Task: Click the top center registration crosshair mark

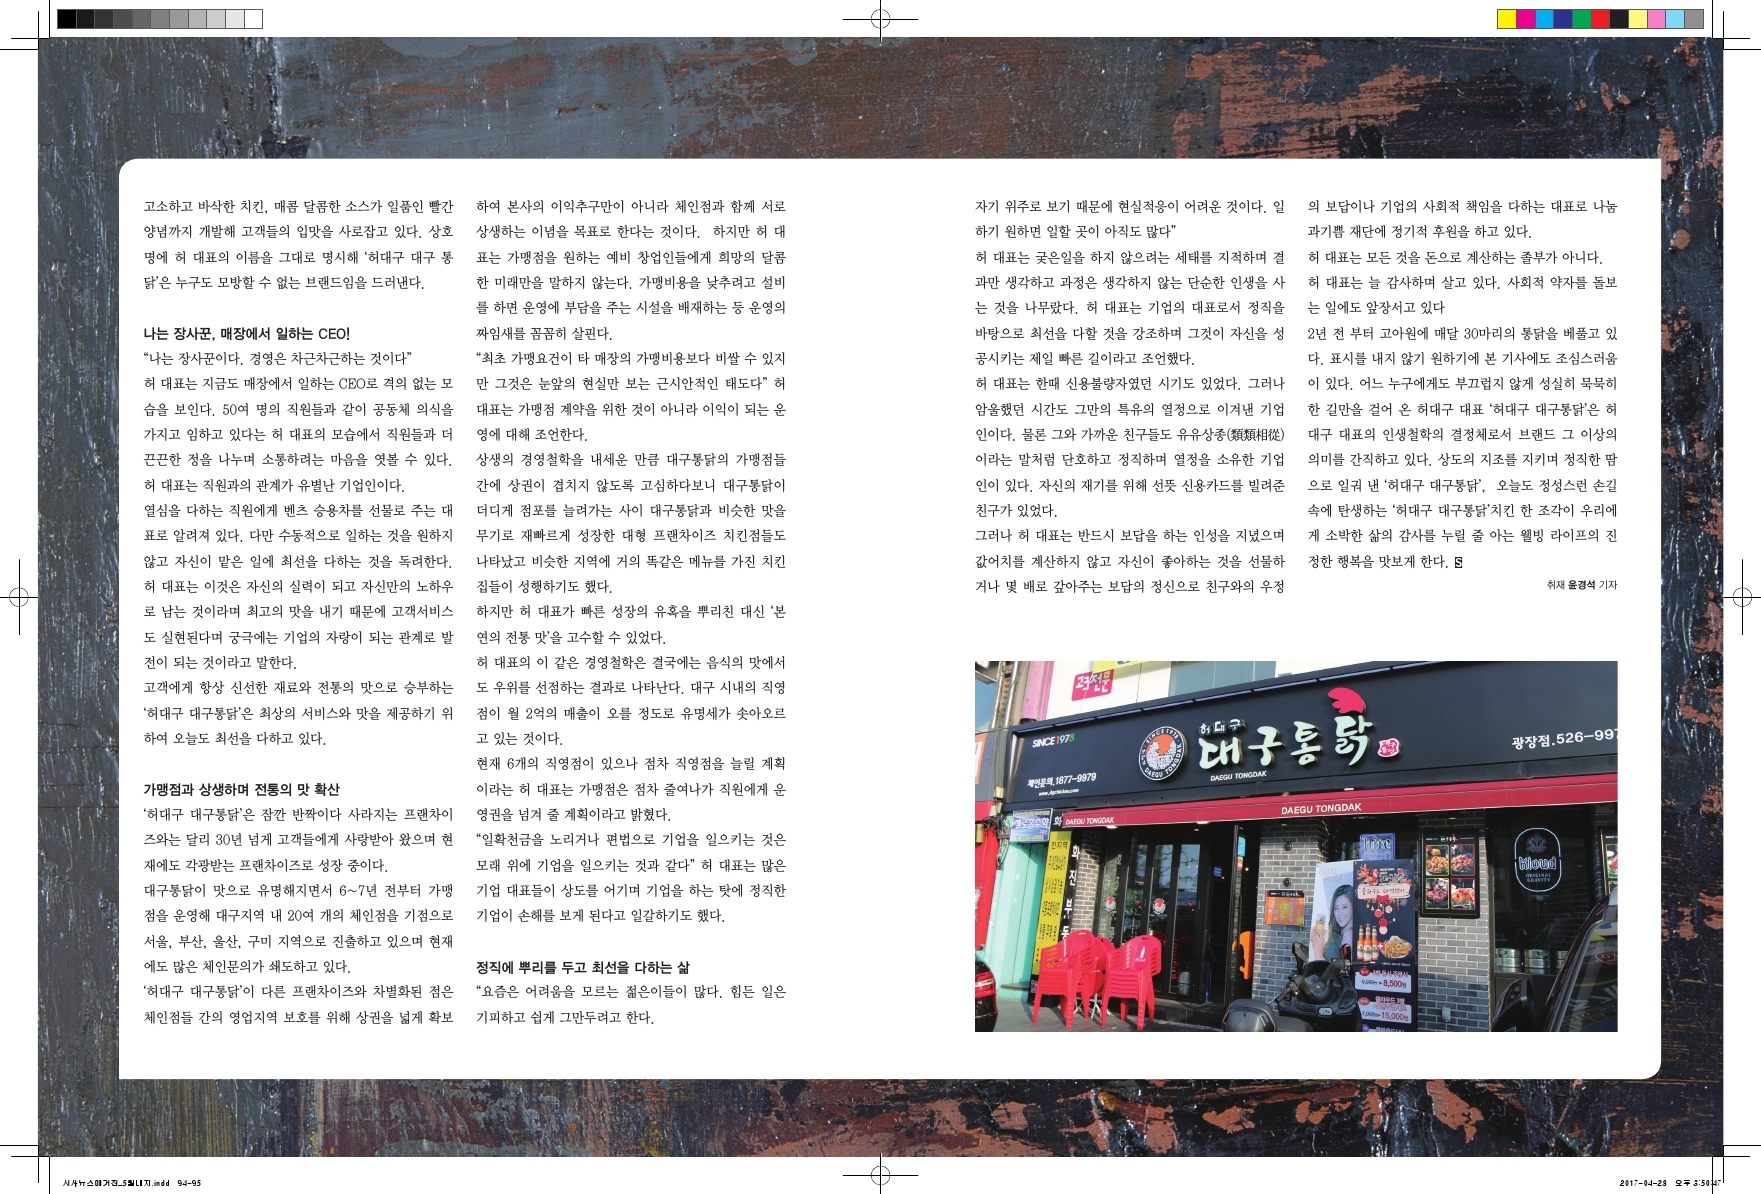Action: (x=880, y=18)
